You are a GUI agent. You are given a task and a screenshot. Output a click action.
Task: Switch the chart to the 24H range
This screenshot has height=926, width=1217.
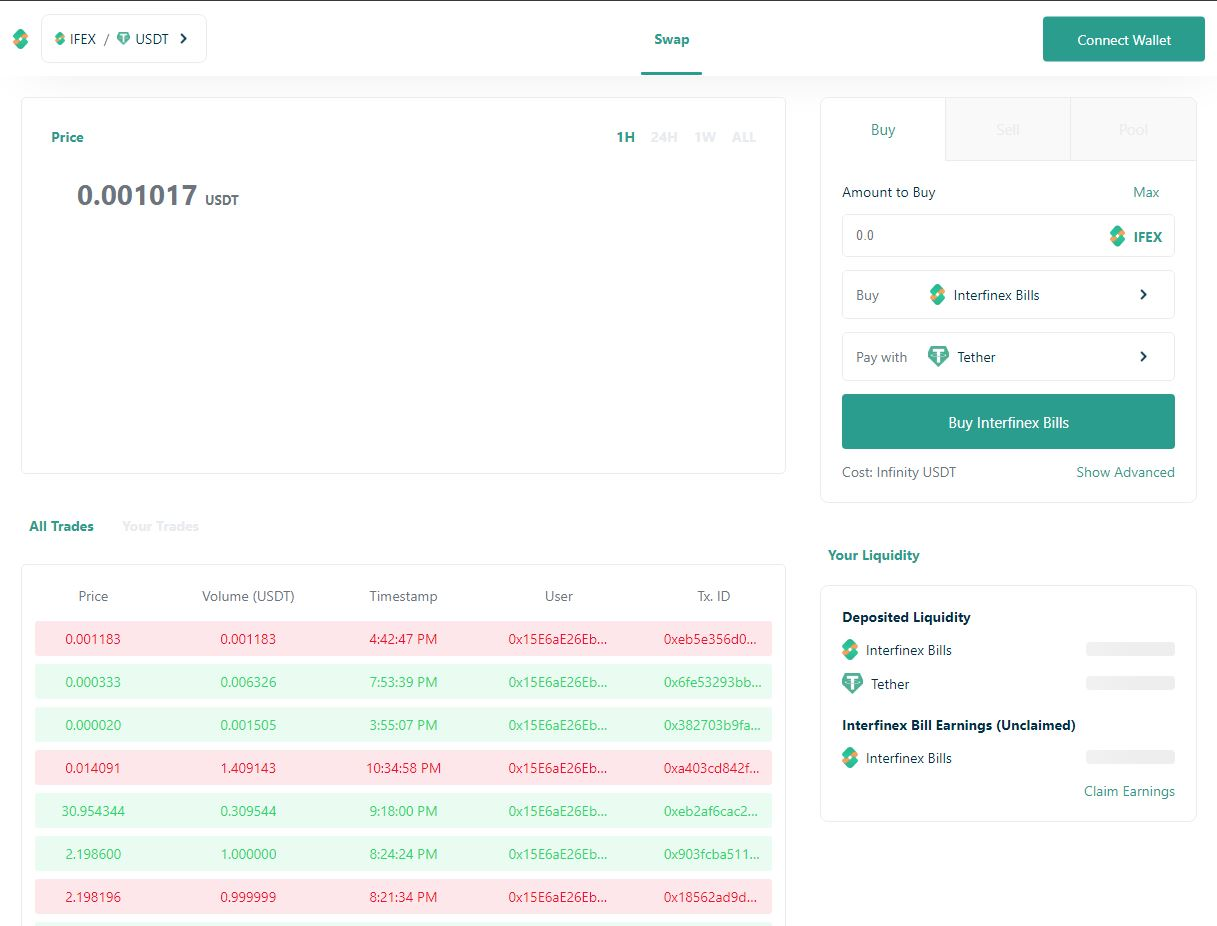pyautogui.click(x=664, y=137)
